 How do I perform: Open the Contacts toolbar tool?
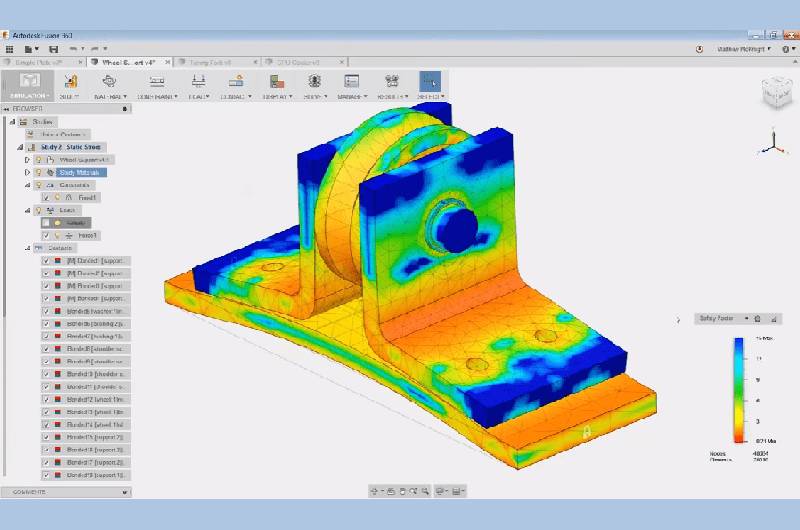point(236,86)
